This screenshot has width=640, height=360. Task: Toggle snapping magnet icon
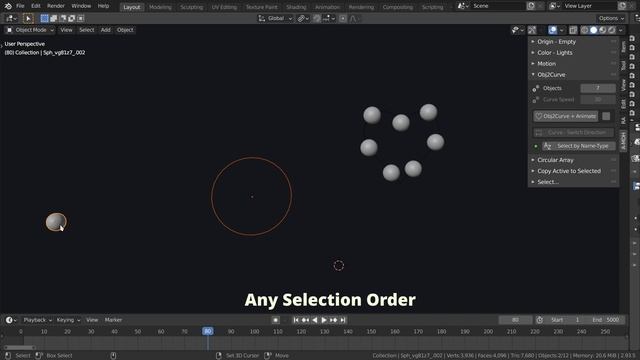317,18
